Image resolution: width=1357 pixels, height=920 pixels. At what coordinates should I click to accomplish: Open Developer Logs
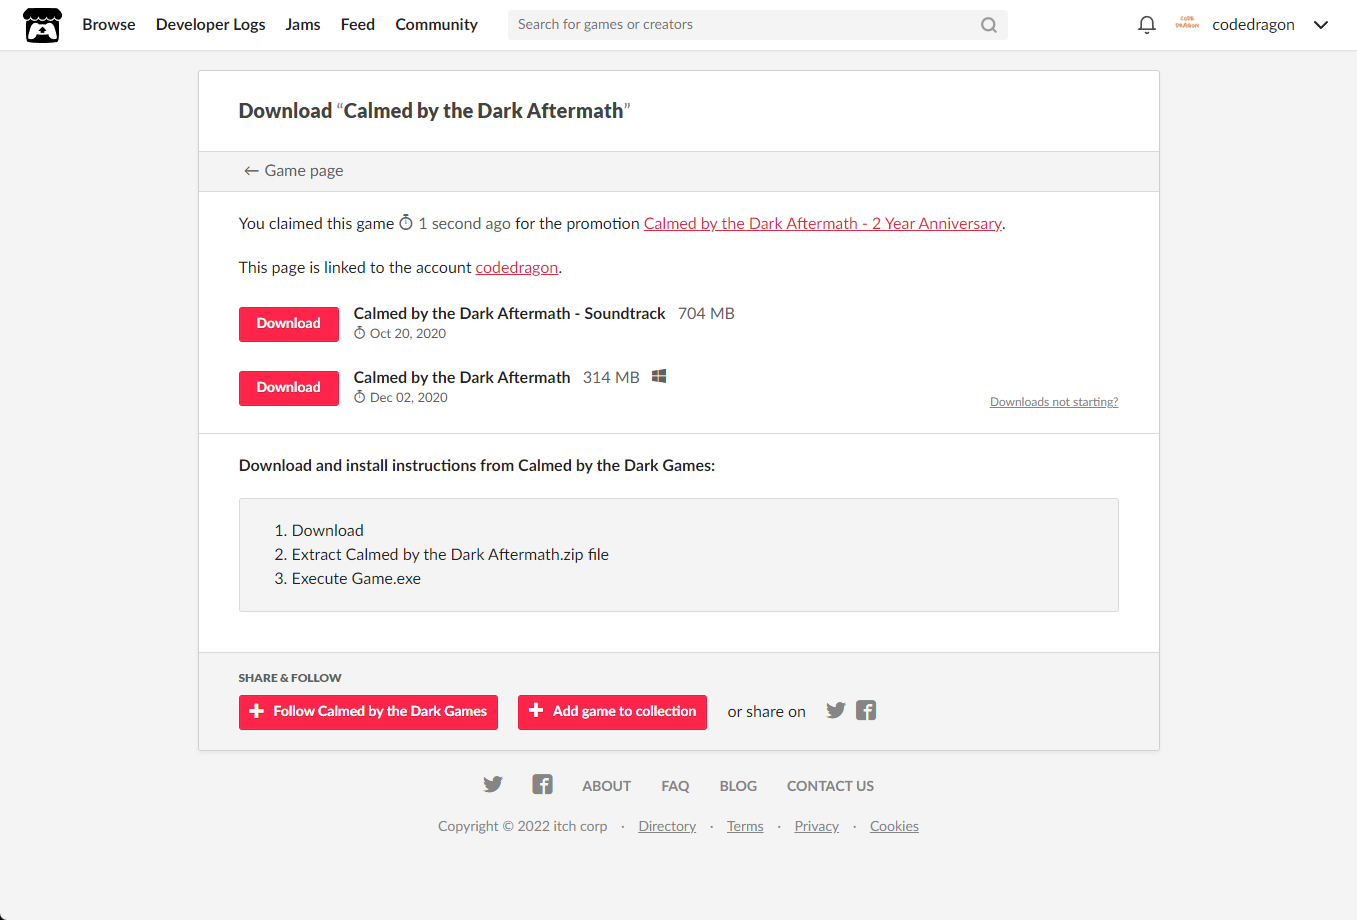coord(211,25)
